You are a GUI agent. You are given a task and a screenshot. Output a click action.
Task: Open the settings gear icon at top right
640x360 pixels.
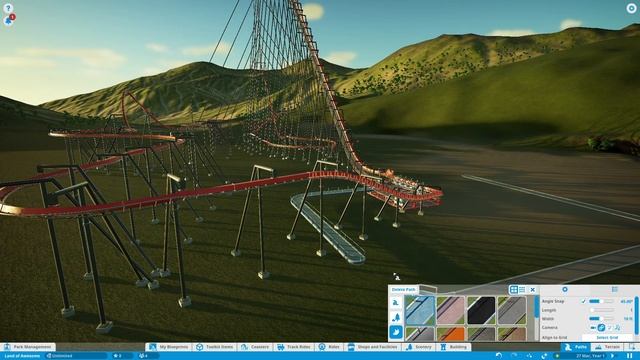pos(631,8)
